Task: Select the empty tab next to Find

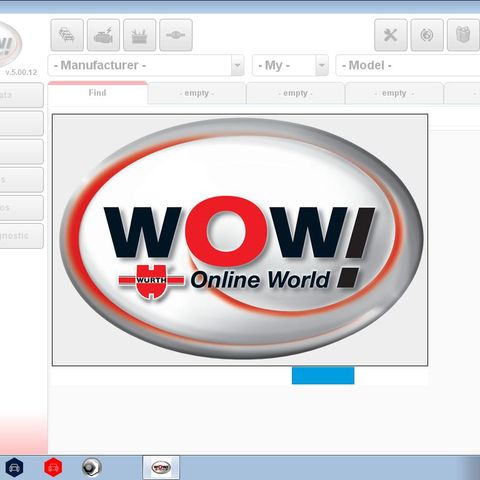Action: [x=197, y=93]
